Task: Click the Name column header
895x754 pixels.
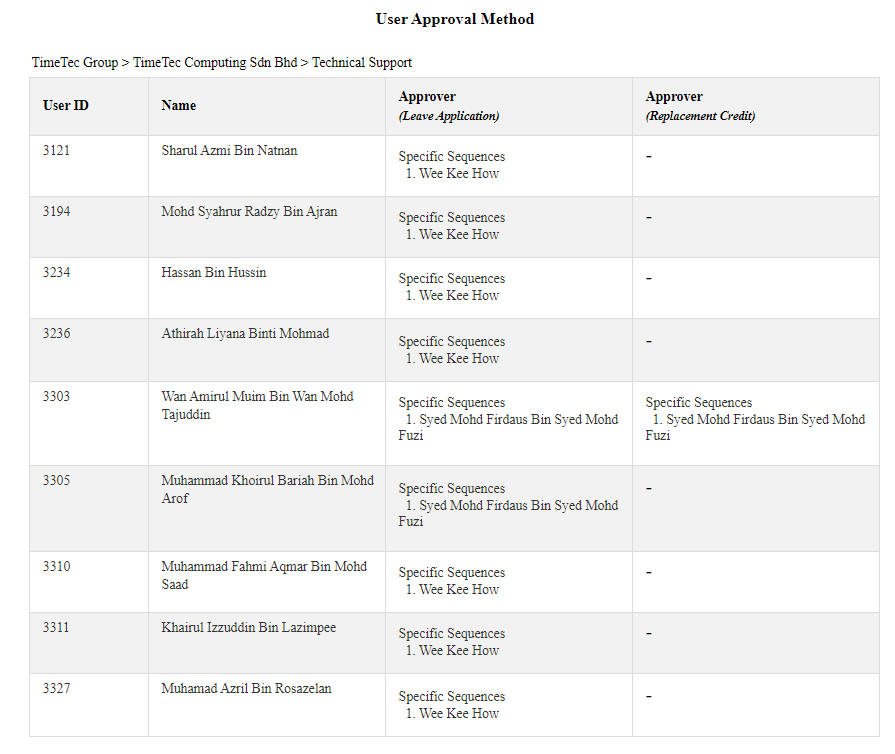Action: 179,106
